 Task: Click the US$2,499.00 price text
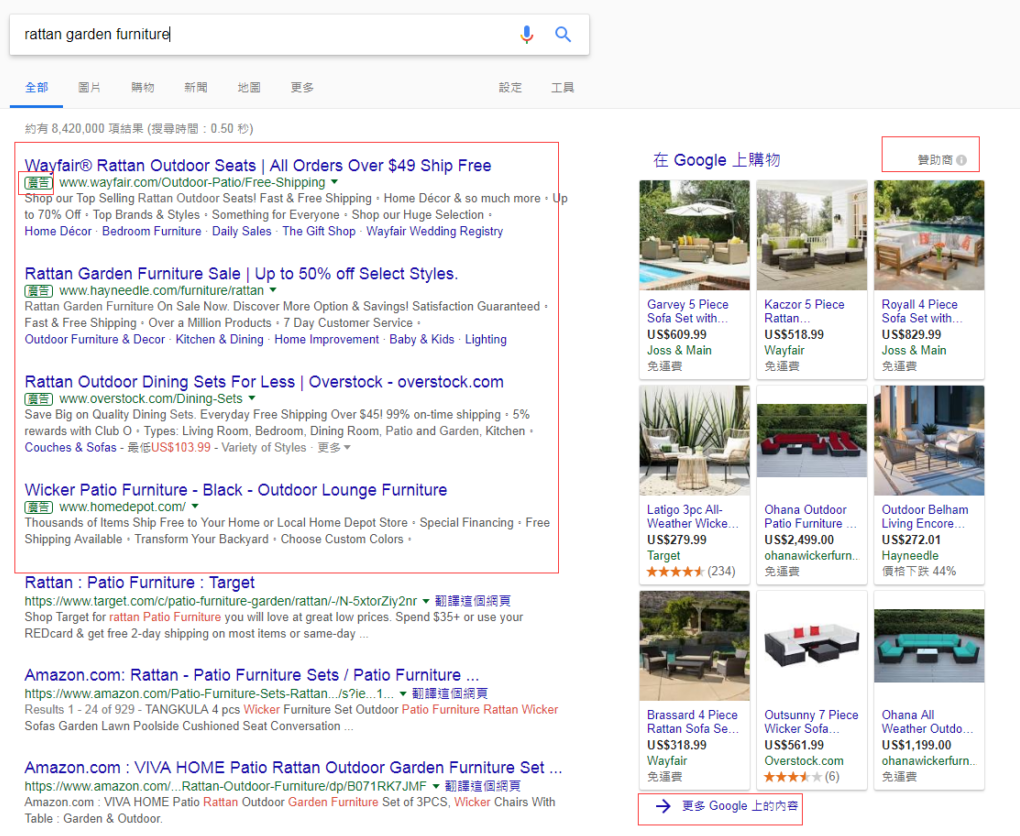[799, 540]
